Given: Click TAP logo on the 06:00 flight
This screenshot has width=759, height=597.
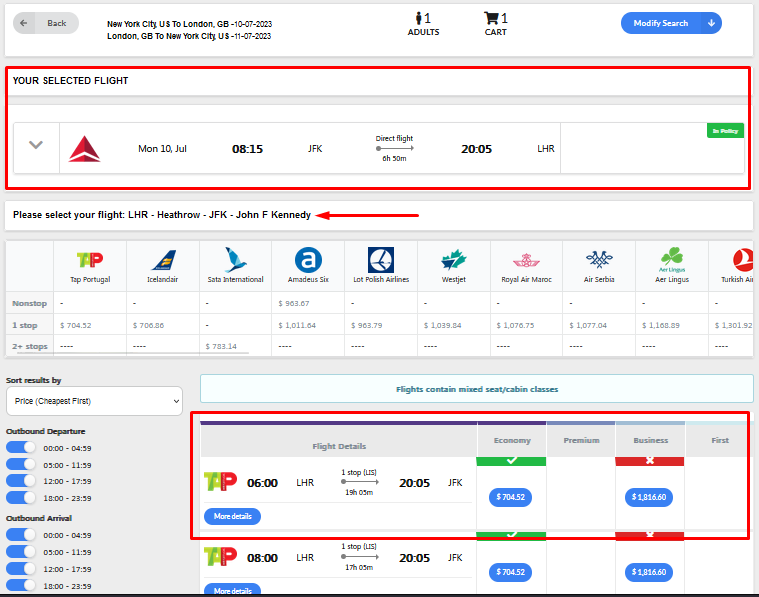Looking at the screenshot, I should tap(220, 482).
